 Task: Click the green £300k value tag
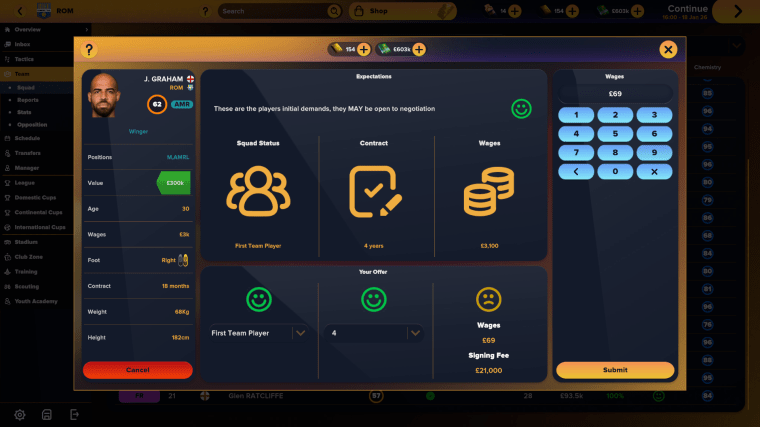click(174, 183)
